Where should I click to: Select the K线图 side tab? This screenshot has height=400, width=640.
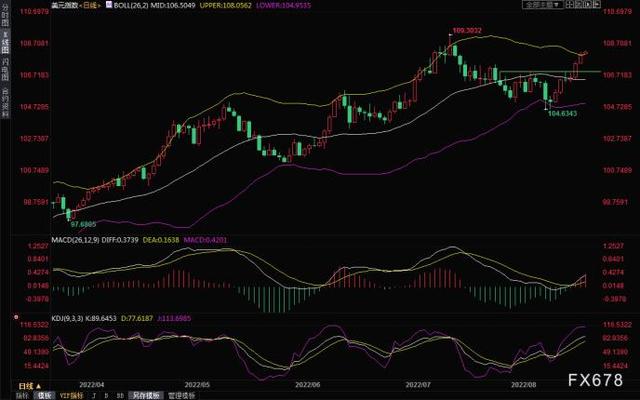pos(5,43)
